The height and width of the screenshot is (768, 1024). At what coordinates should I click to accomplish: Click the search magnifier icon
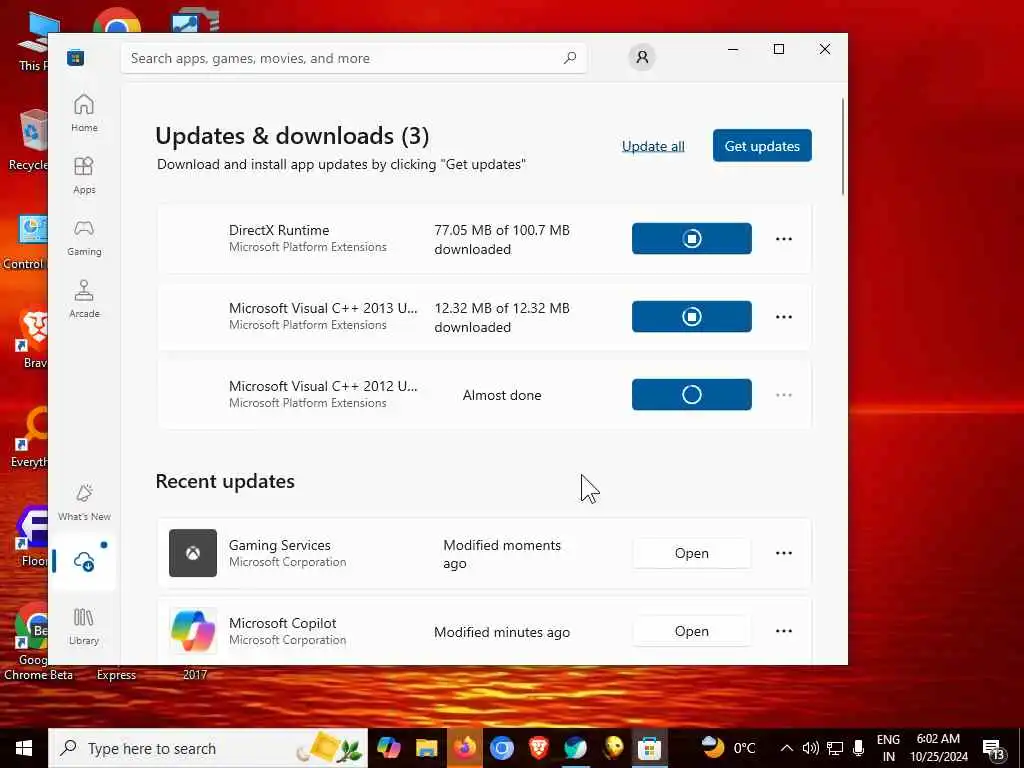(x=569, y=58)
